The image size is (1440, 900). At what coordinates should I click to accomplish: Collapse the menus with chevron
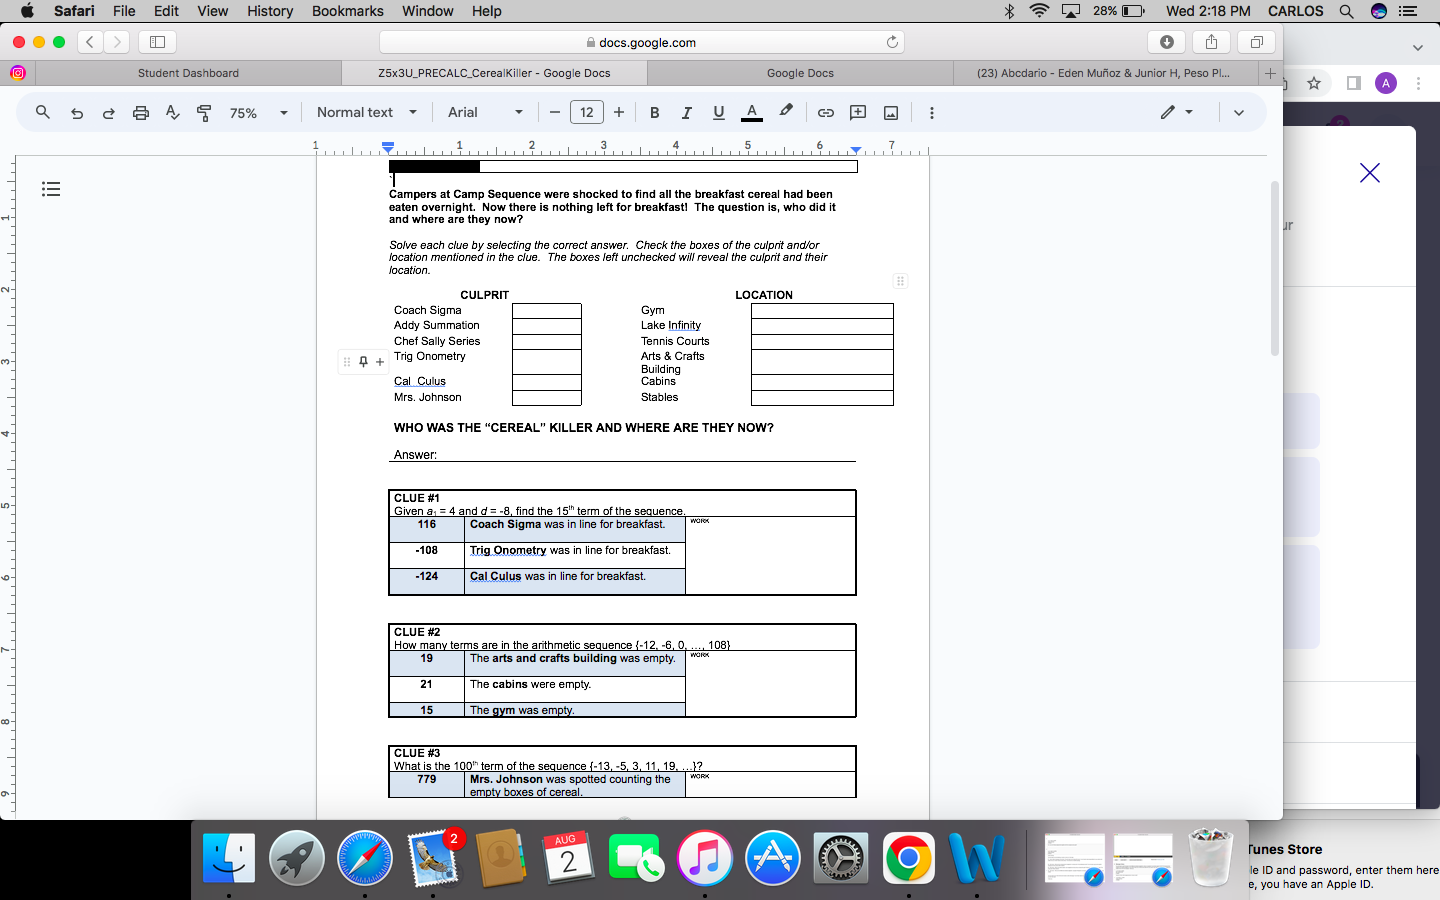(x=1239, y=113)
